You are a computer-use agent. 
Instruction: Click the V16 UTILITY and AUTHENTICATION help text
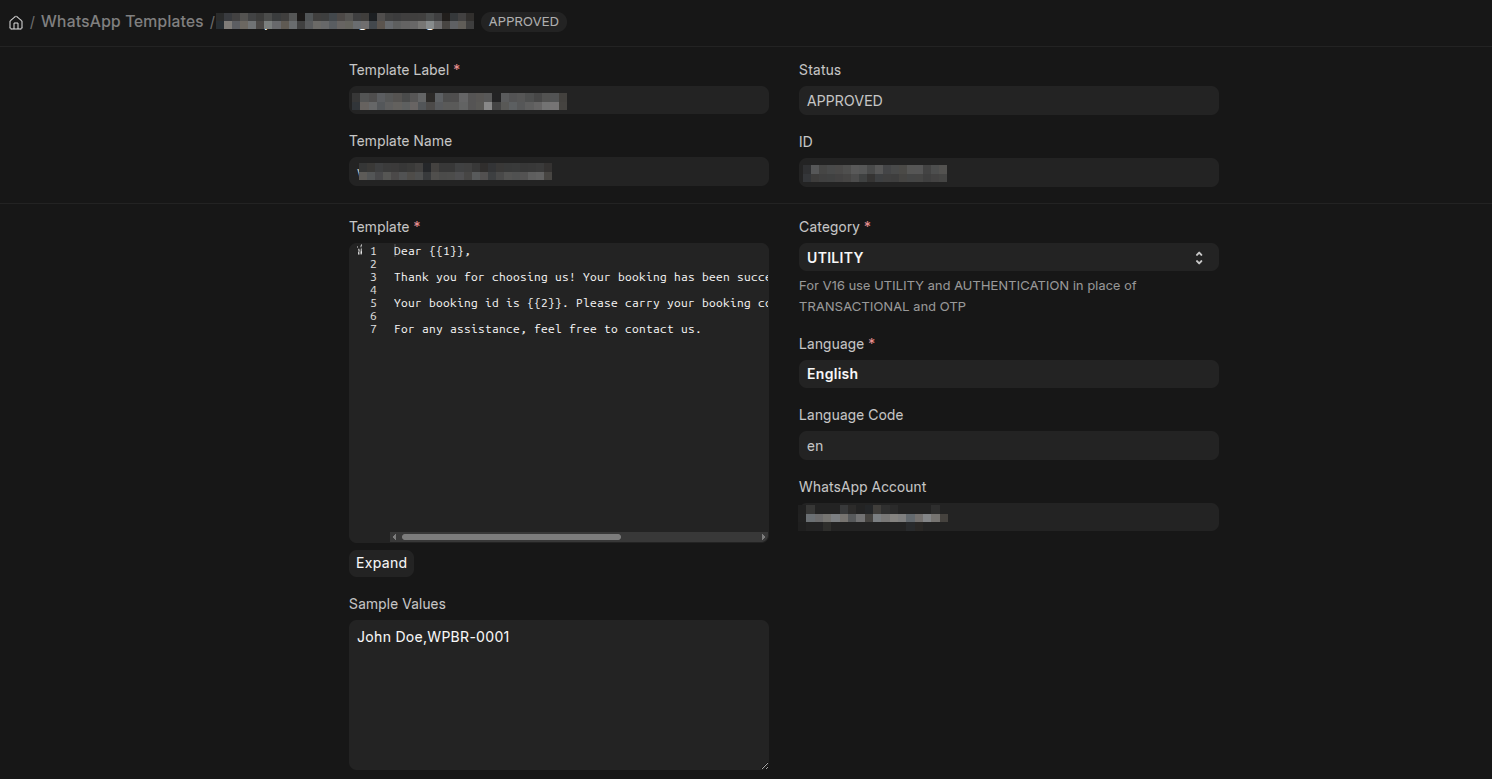968,296
